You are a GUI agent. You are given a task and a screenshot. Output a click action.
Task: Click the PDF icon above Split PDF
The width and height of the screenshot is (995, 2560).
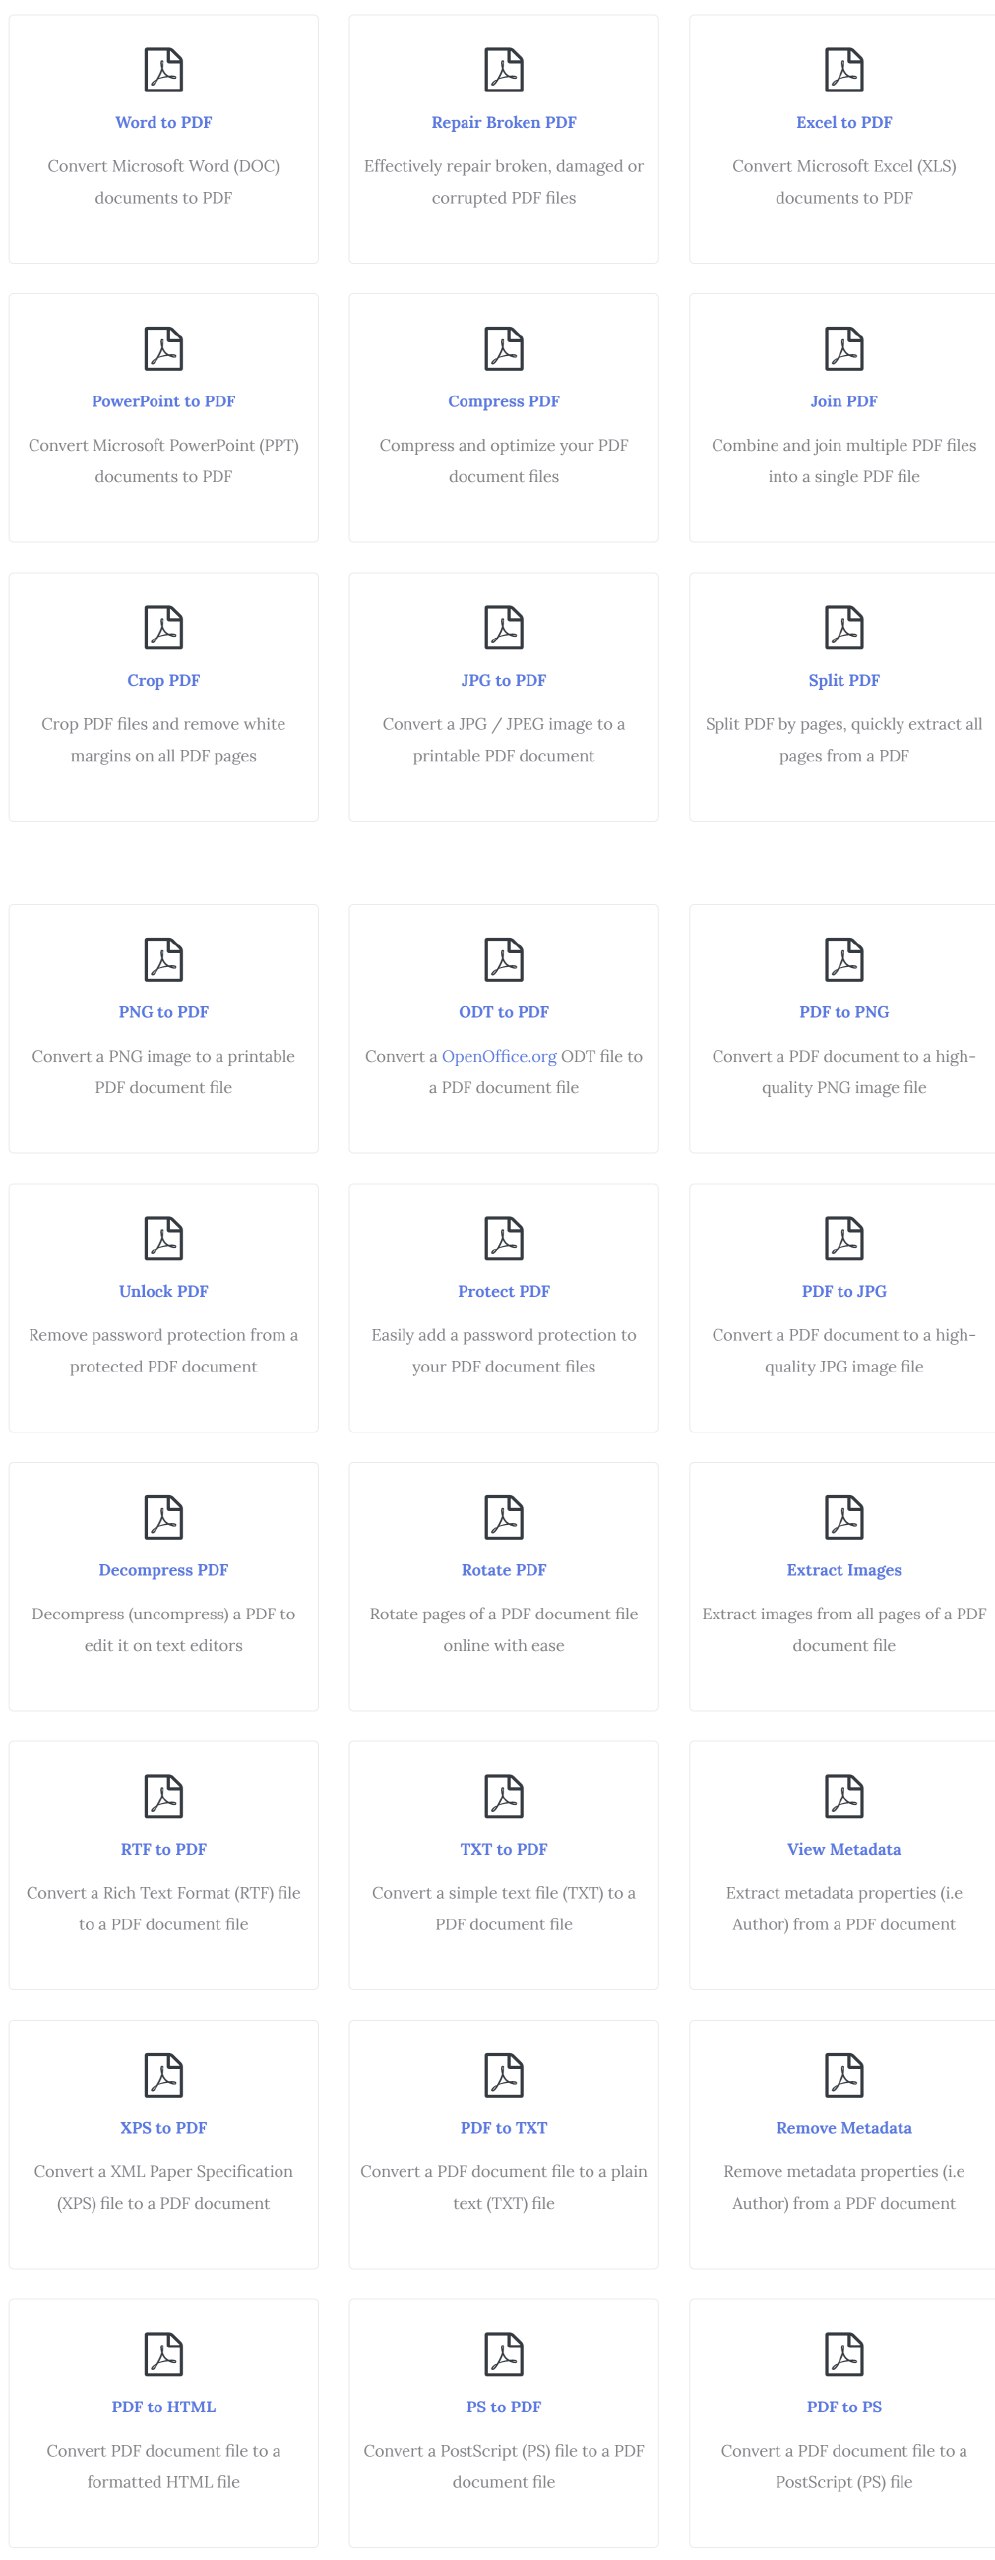(844, 628)
